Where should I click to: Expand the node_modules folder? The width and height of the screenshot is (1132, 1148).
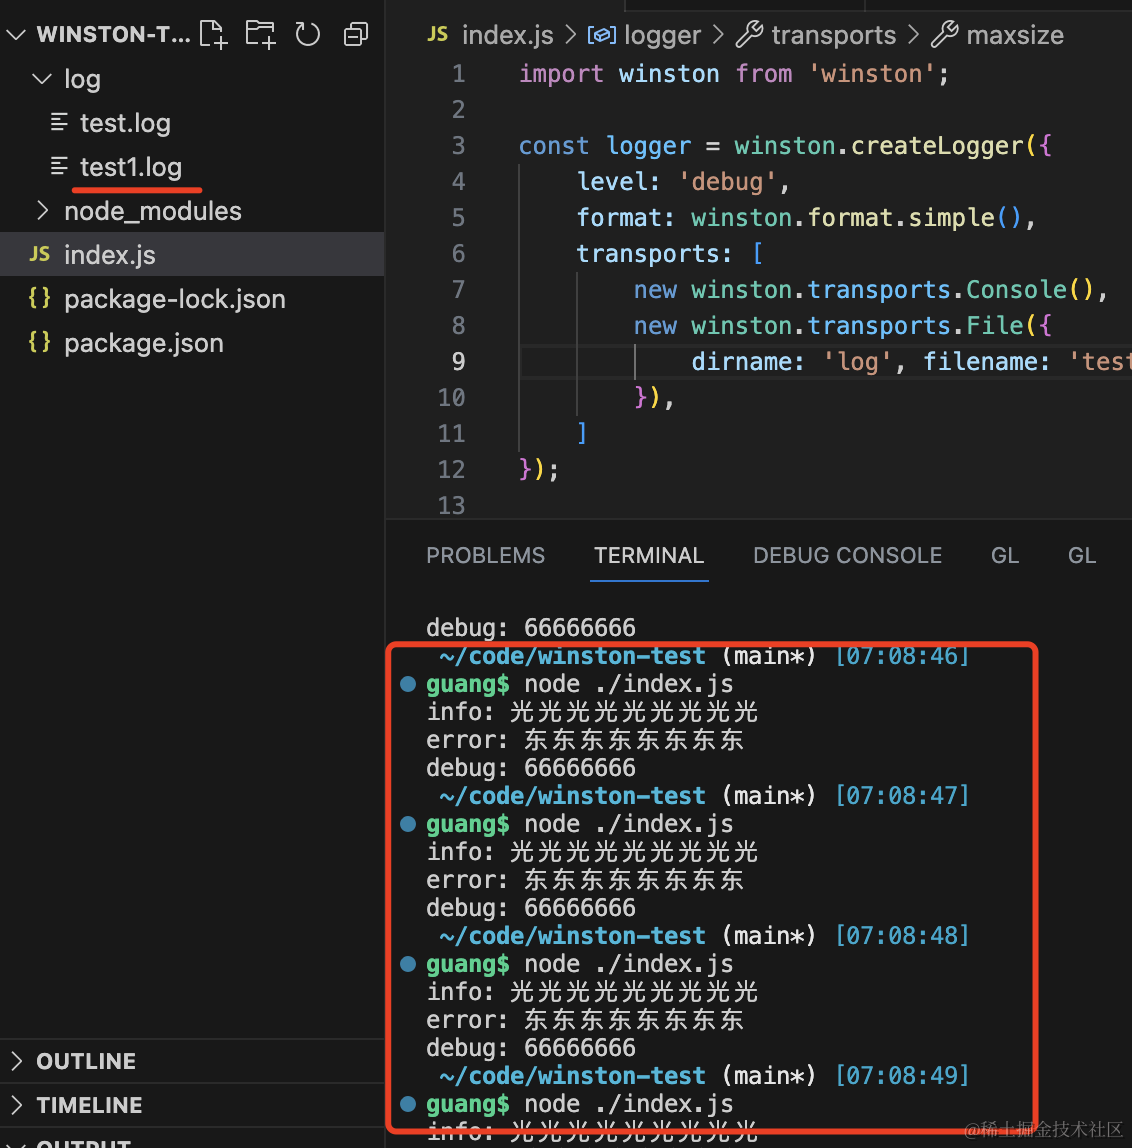point(42,211)
